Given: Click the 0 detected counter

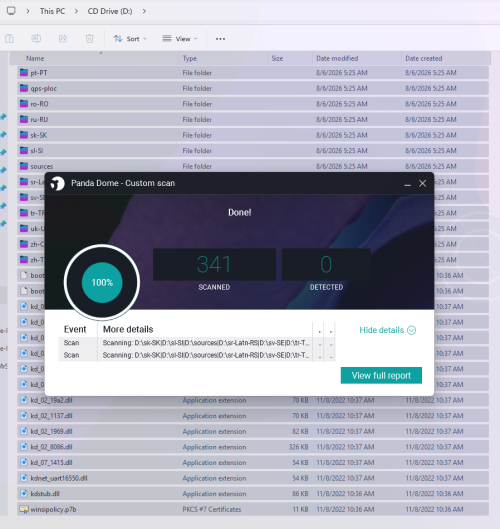Looking at the screenshot, I should coord(326,264).
